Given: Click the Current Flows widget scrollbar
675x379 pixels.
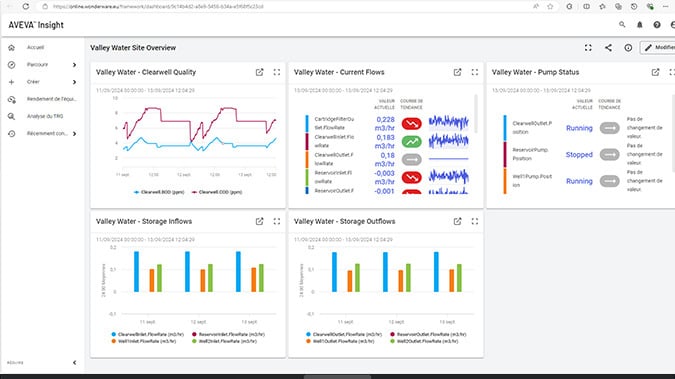Looking at the screenshot, I should (x=476, y=114).
